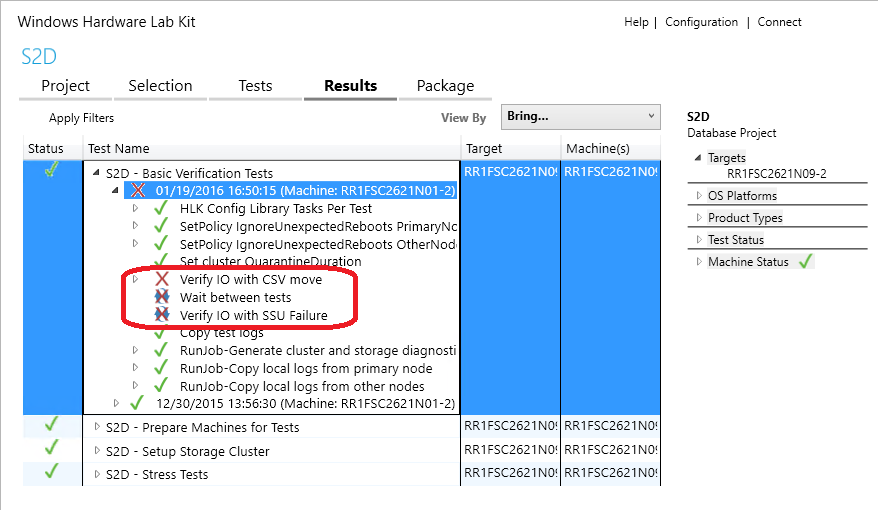Click green check beside HLK Config Library Tasks
This screenshot has height=510, width=878.
pos(161,208)
